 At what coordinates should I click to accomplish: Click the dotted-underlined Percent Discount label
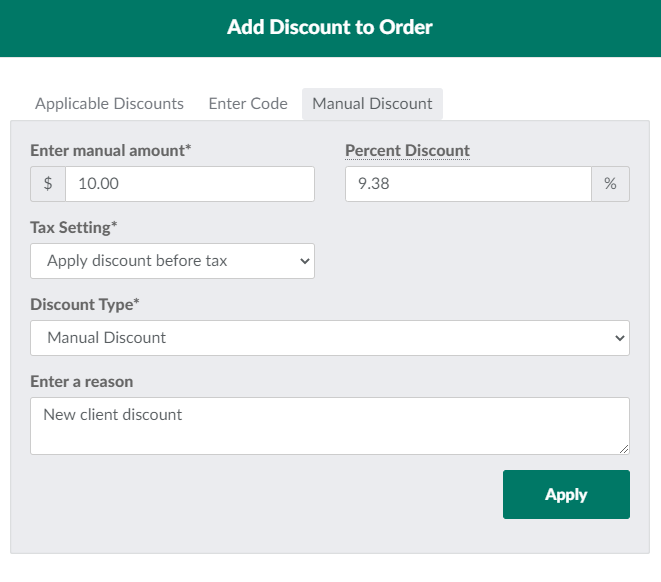coord(407,151)
